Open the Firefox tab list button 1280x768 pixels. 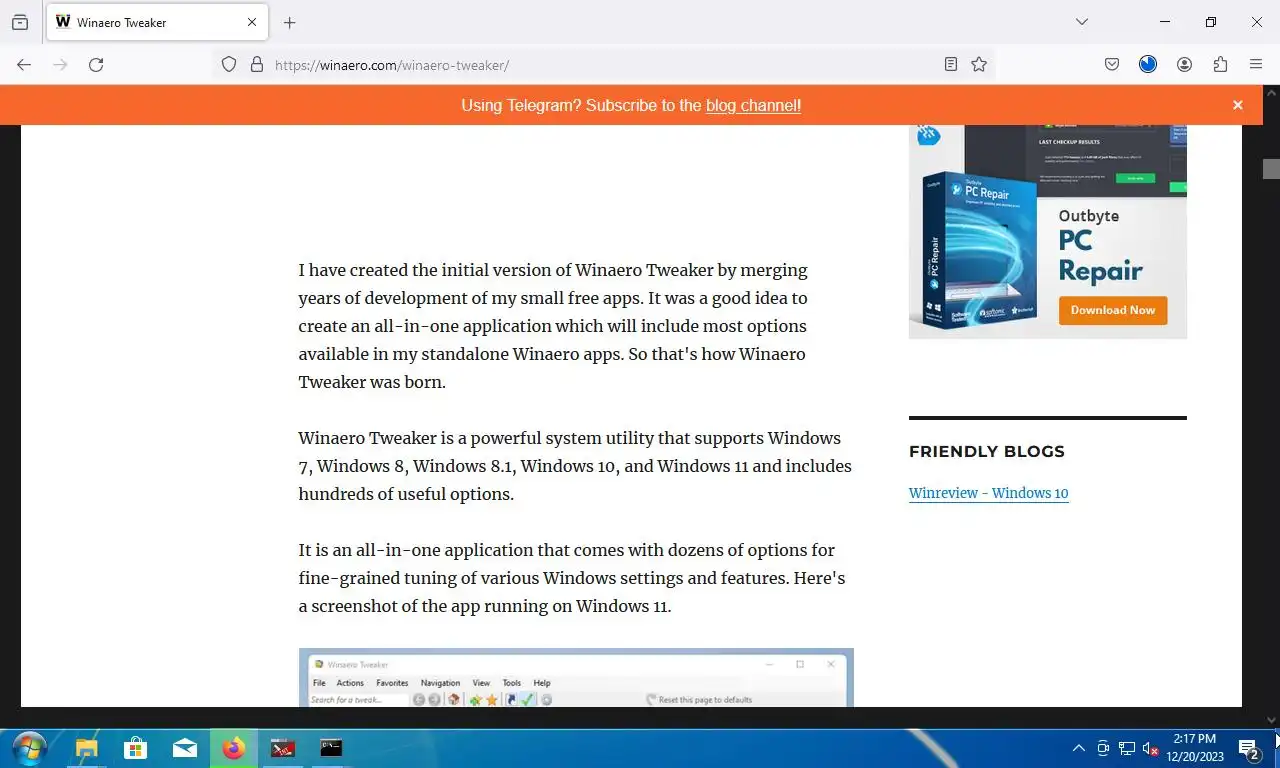20,22
